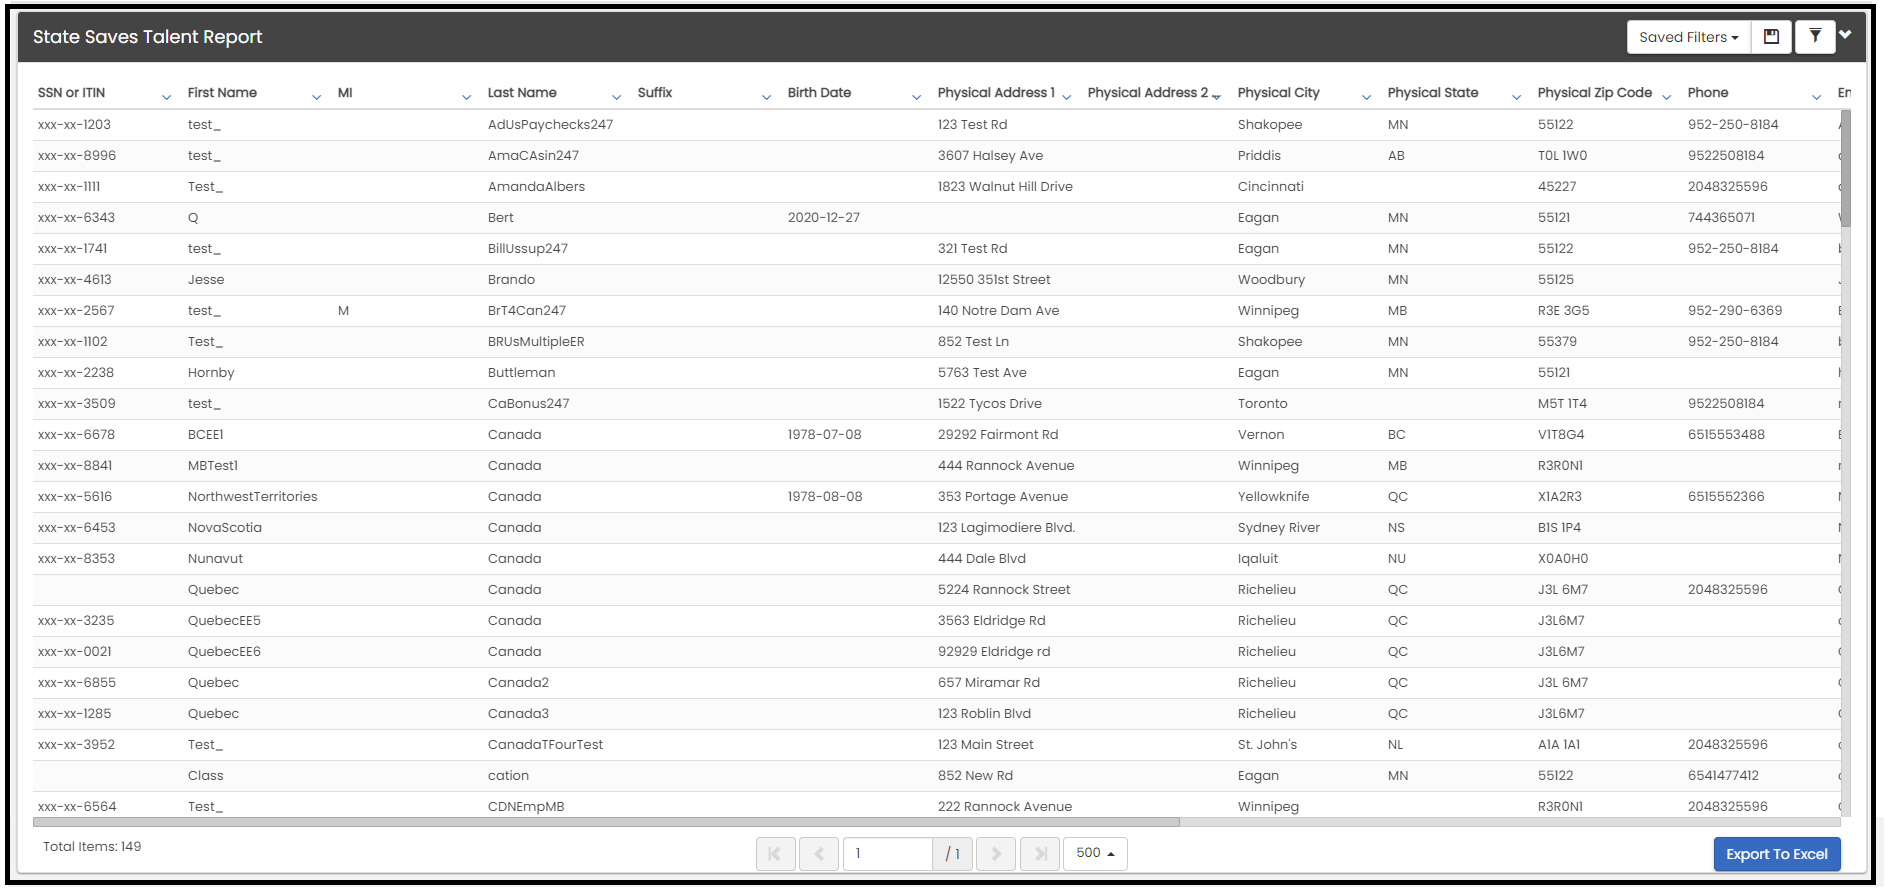Viewport: 1885px width, 895px height.
Task: Open the SSN or ITIN column chevron menu
Action: click(x=166, y=97)
